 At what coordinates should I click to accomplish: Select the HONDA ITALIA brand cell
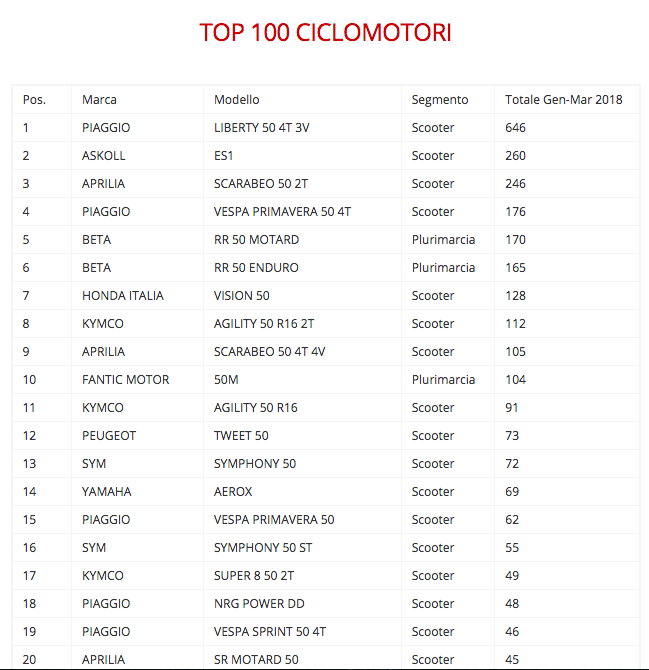pyautogui.click(x=123, y=296)
